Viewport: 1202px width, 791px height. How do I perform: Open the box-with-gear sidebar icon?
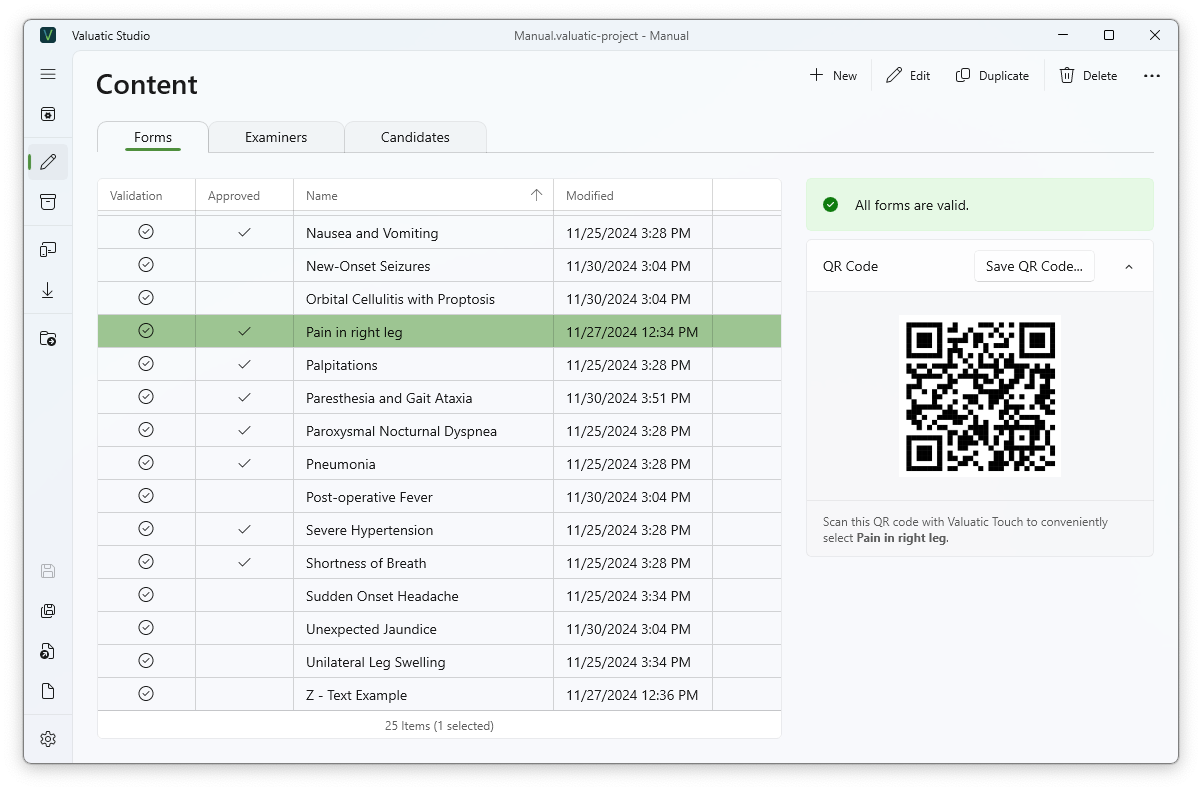click(48, 114)
